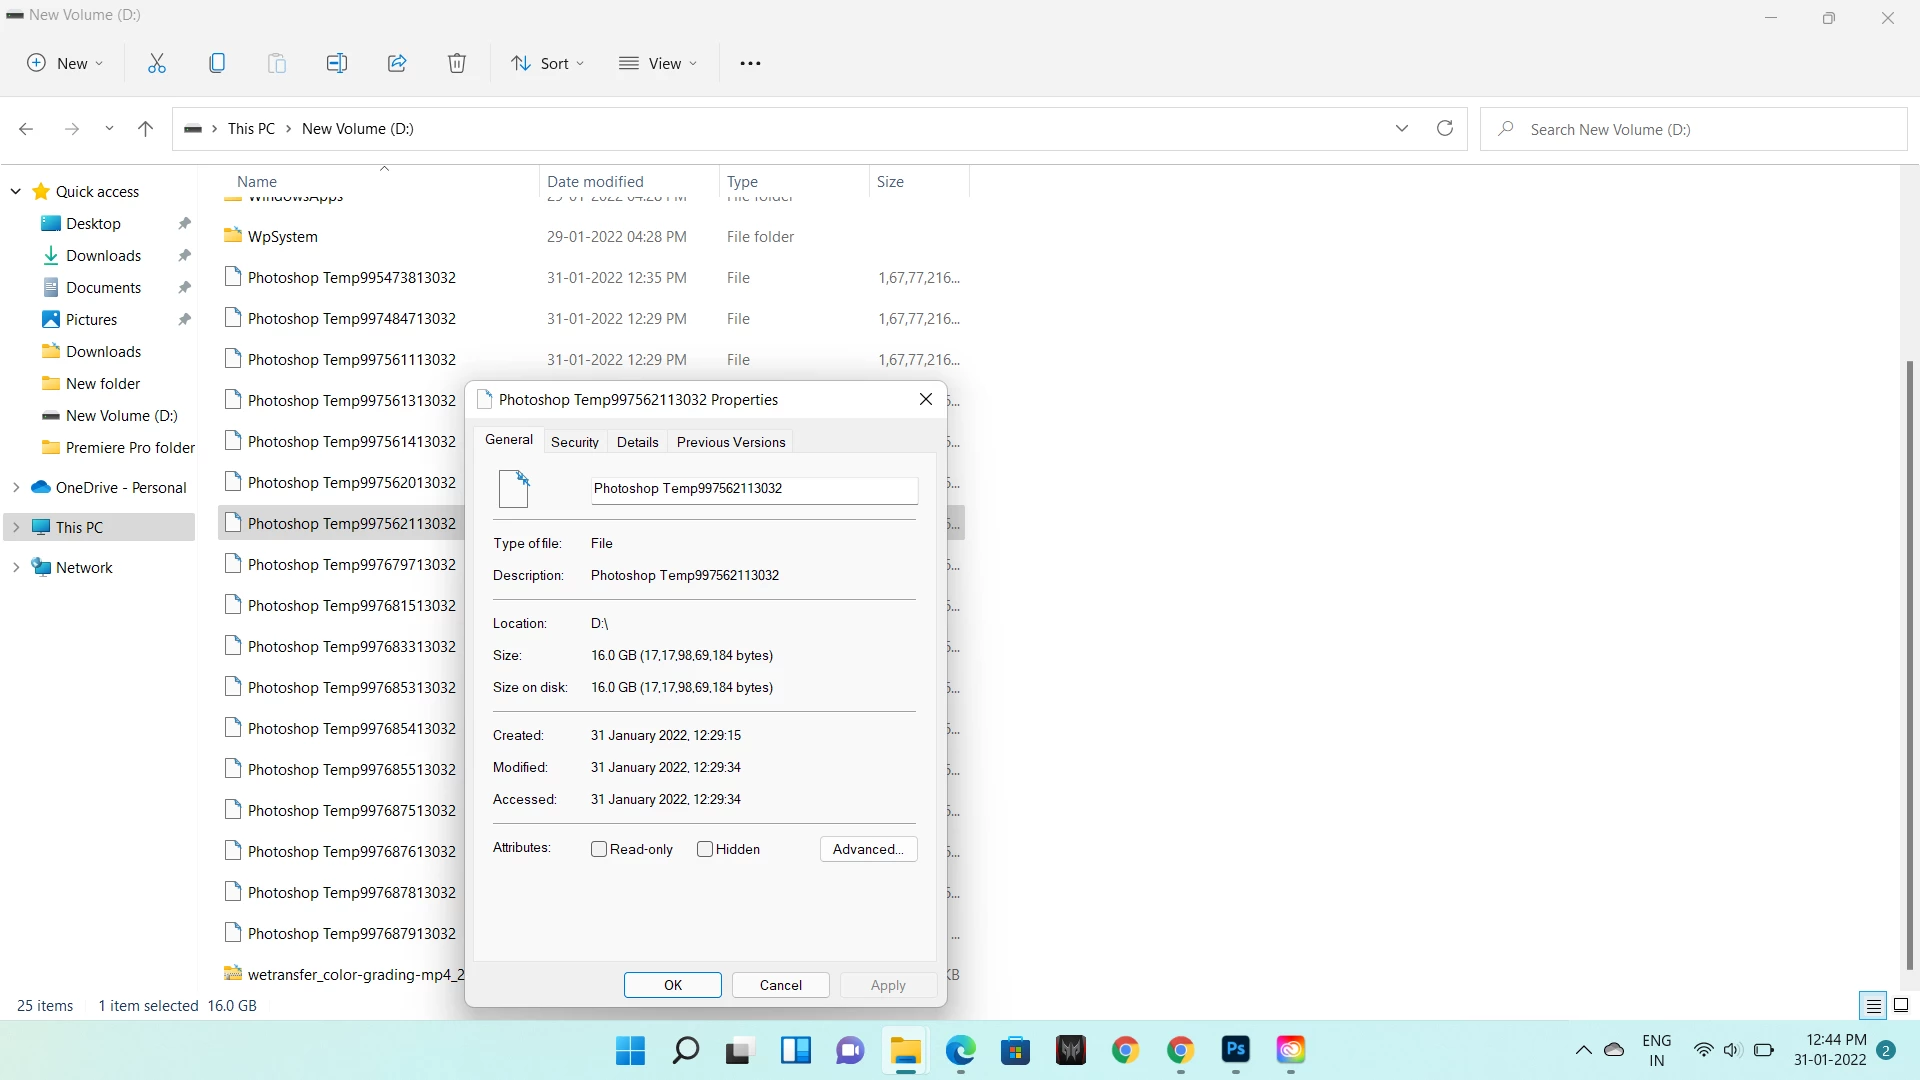Click the three-dot See more menu
The image size is (1920, 1080).
click(750, 63)
